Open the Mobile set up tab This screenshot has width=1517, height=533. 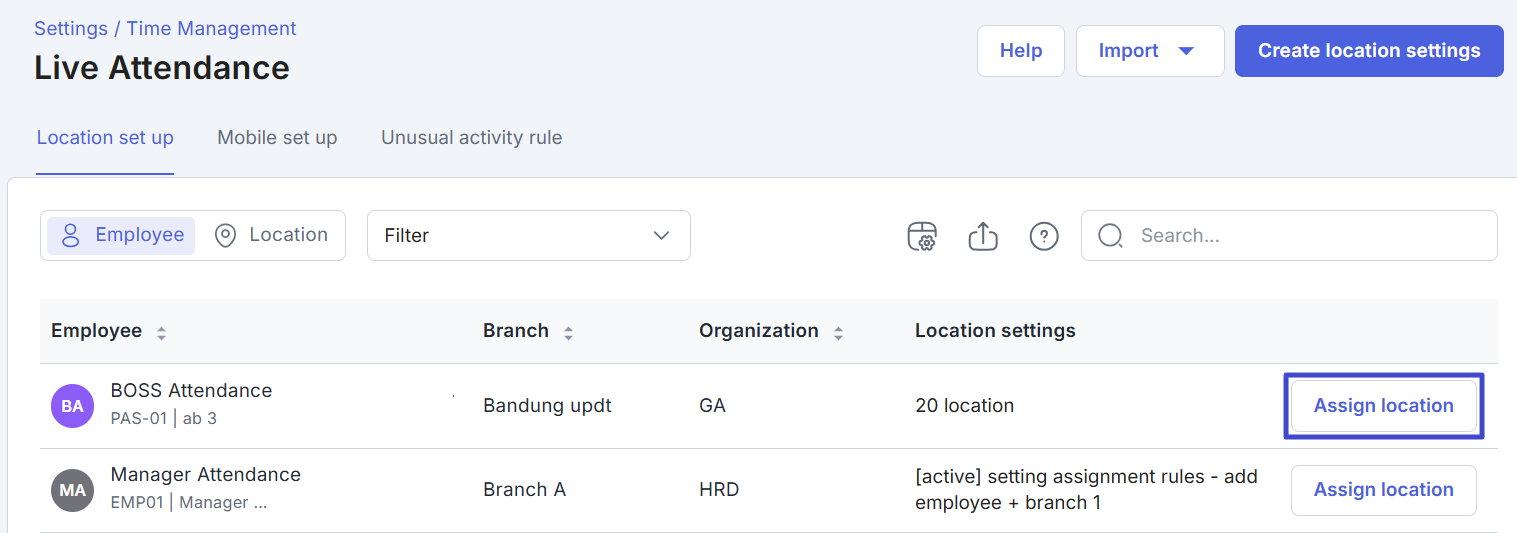click(x=277, y=138)
